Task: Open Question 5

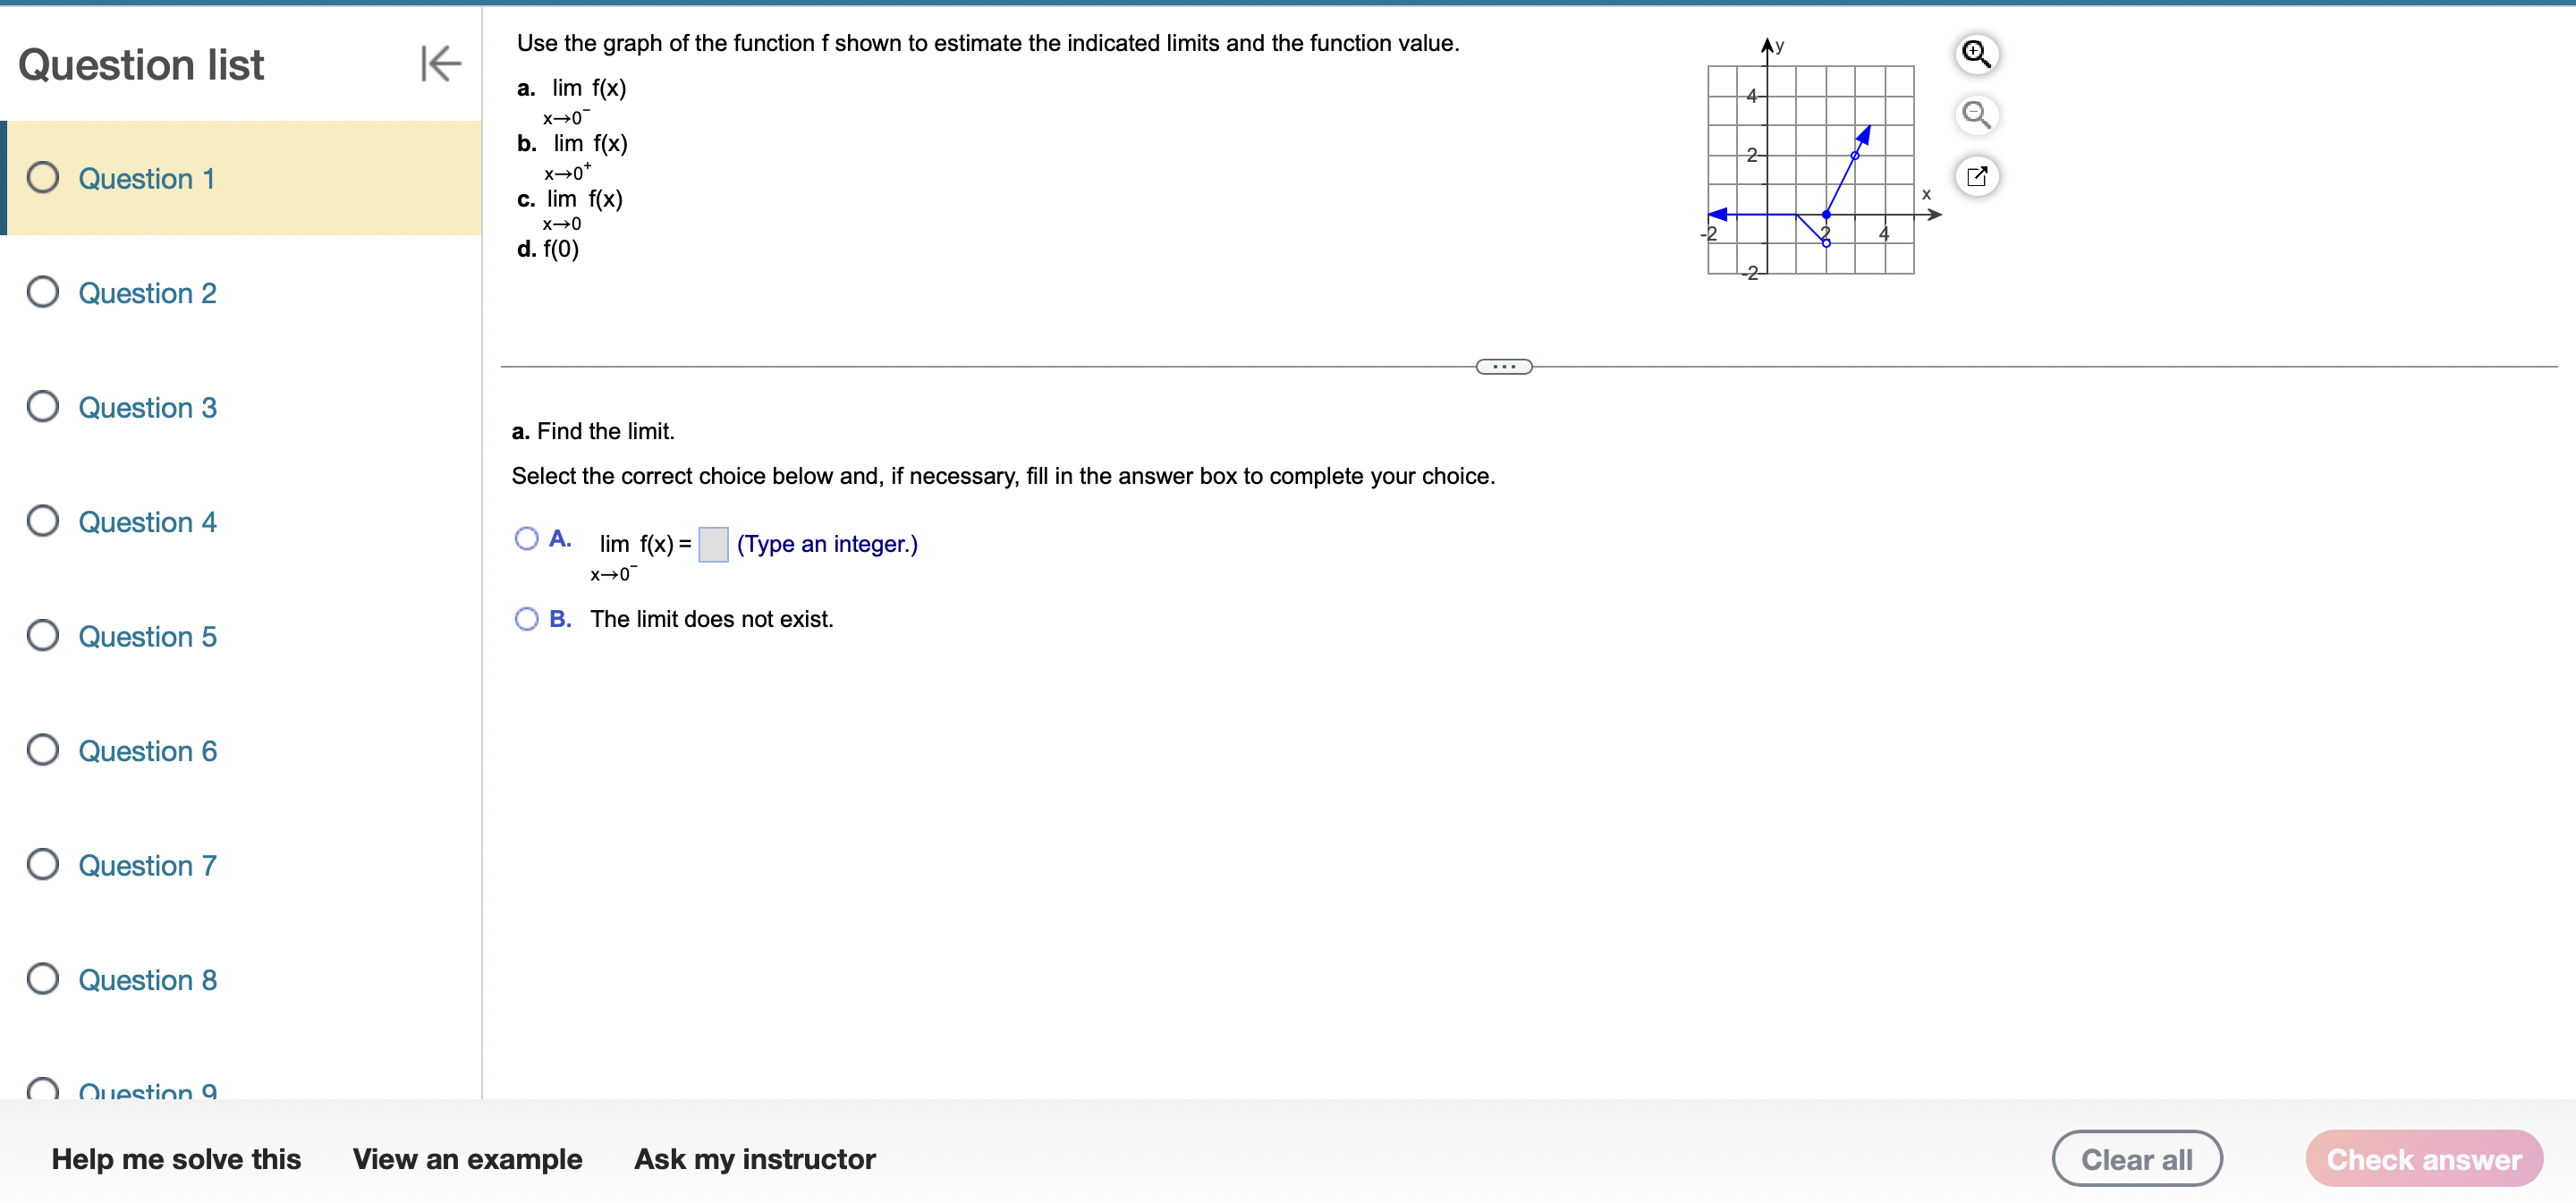Action: coord(147,636)
